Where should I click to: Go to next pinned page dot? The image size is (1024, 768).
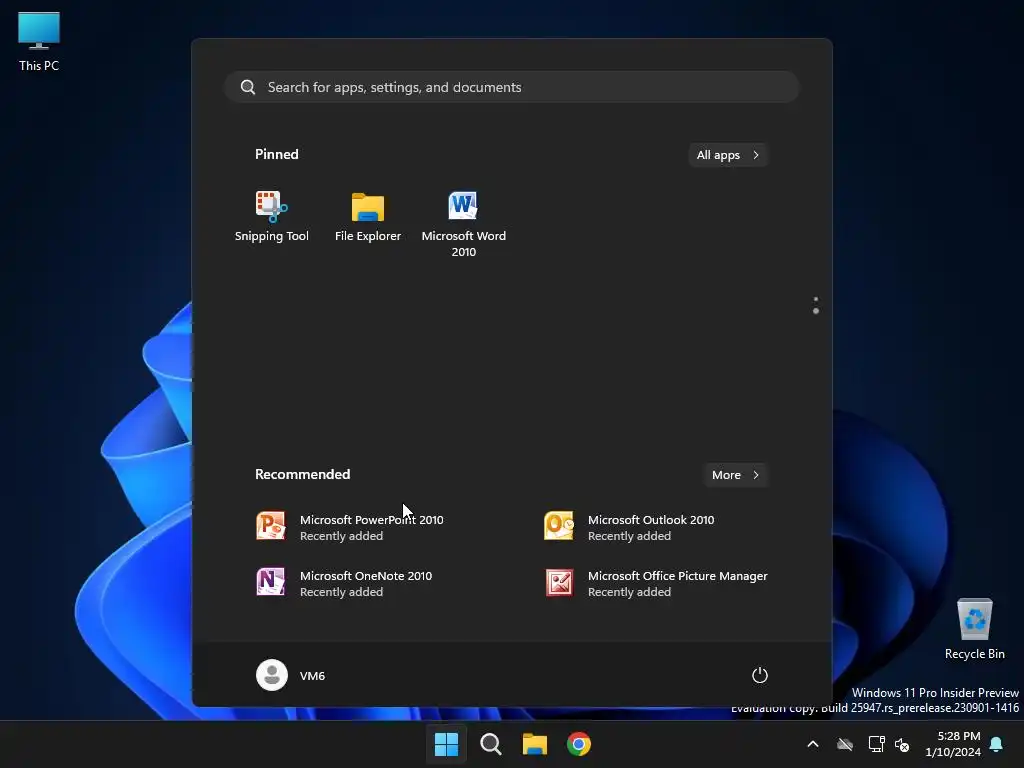click(816, 312)
